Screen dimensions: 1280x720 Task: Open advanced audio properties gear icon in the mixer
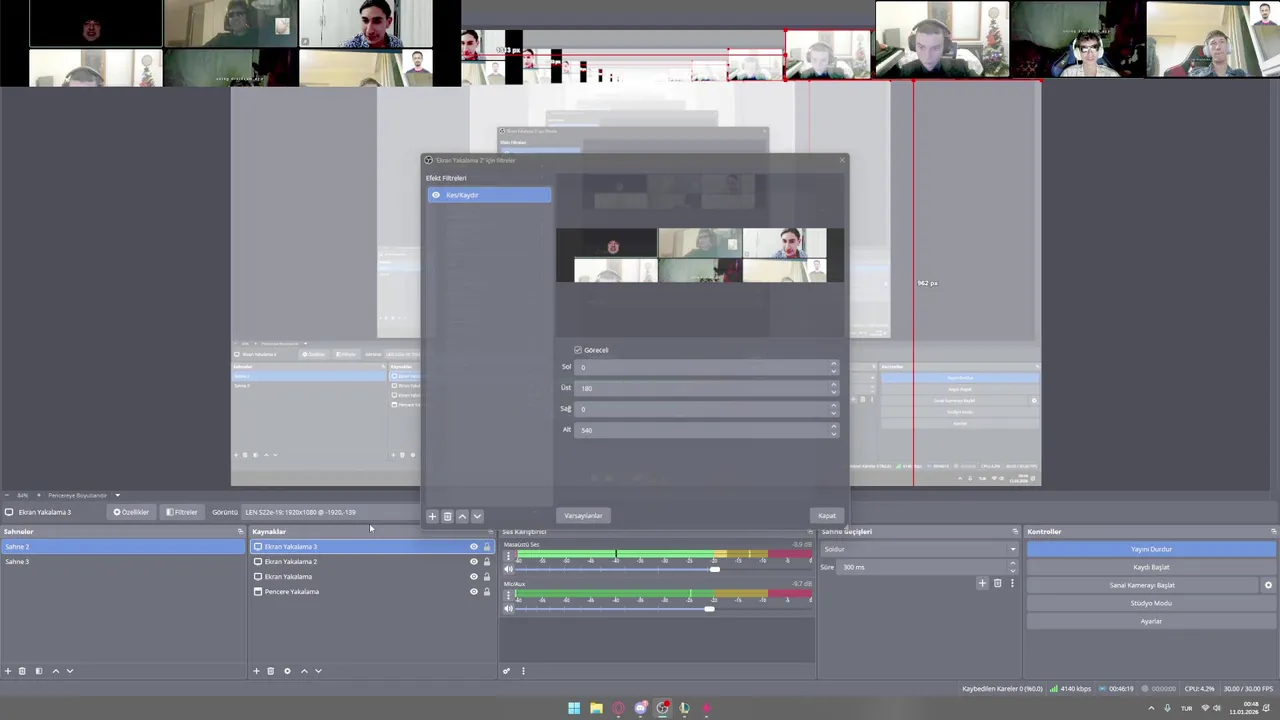(506, 671)
